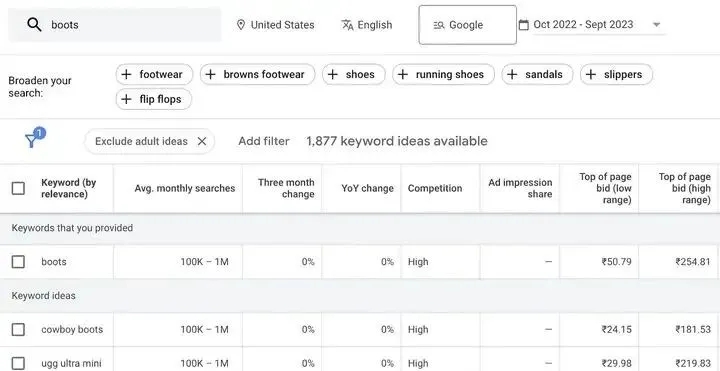The image size is (720, 371).
Task: Click the ₹24.15 low bid value
Action: pyautogui.click(x=617, y=329)
